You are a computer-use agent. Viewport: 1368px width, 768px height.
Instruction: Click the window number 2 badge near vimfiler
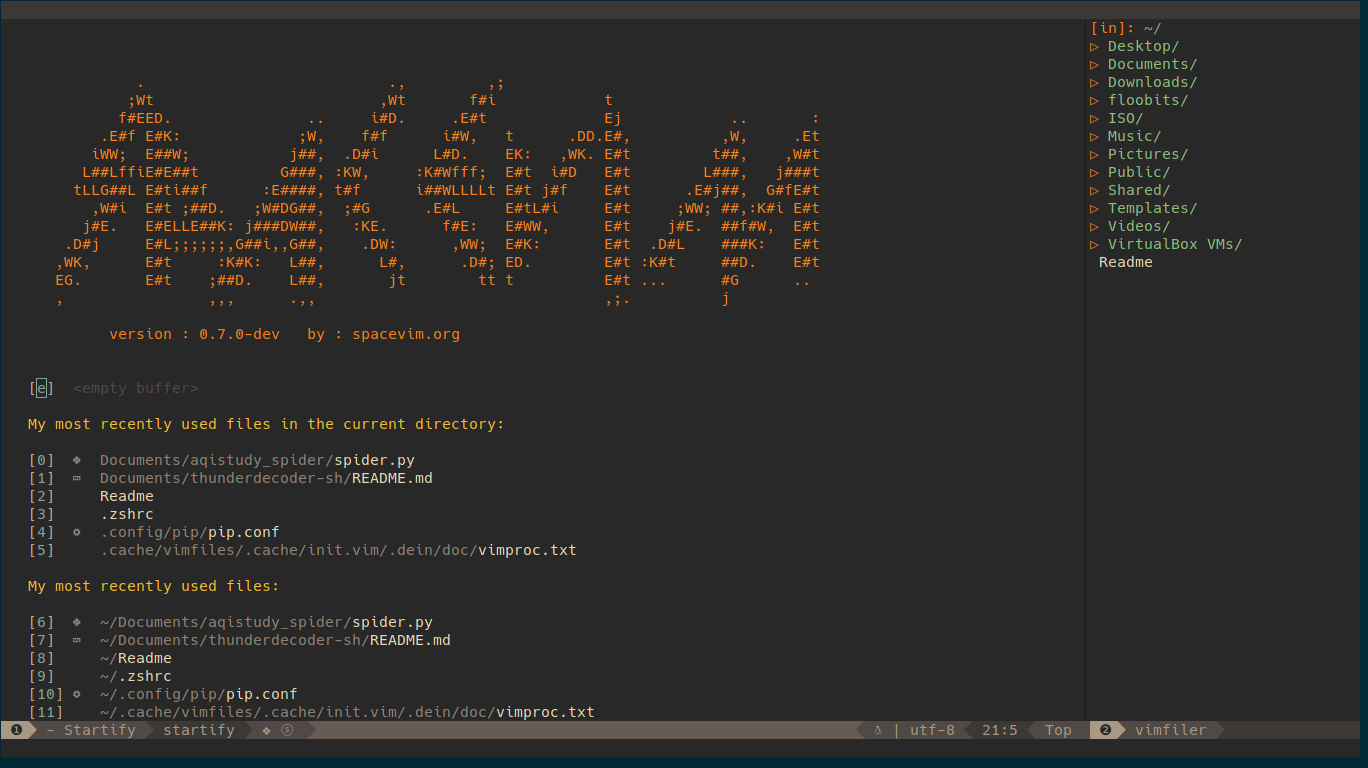(x=1106, y=730)
